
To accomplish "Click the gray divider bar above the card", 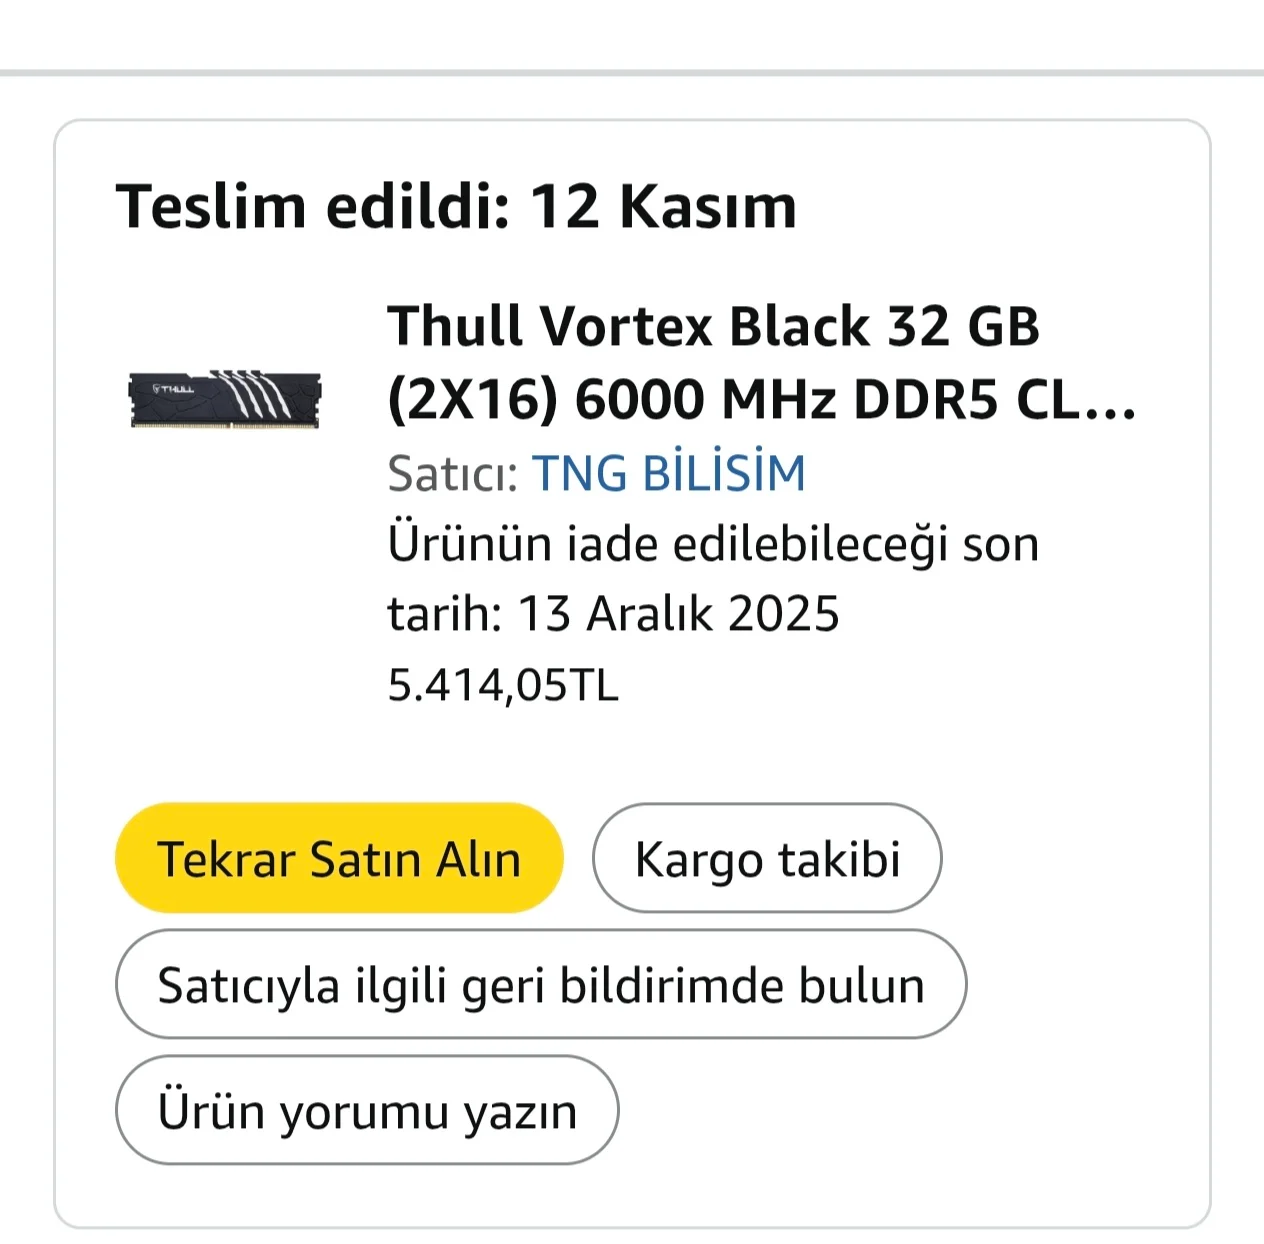I will tap(632, 72).
